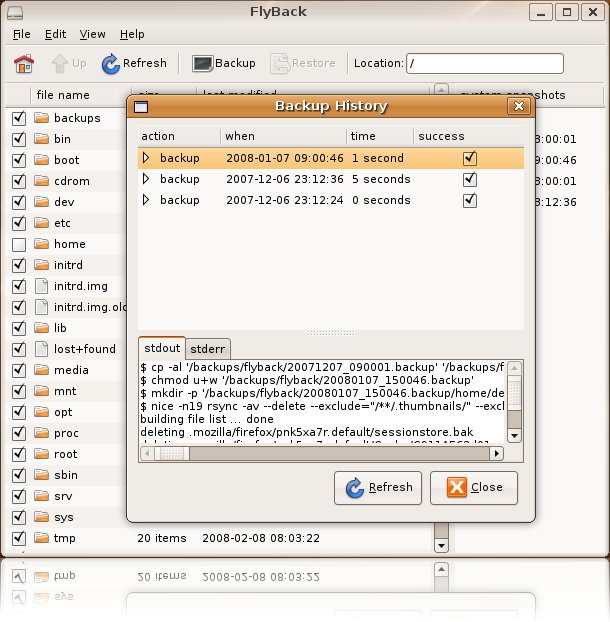Uncheck the backups folder checkbox
This screenshot has height=622, width=610.
point(19,118)
